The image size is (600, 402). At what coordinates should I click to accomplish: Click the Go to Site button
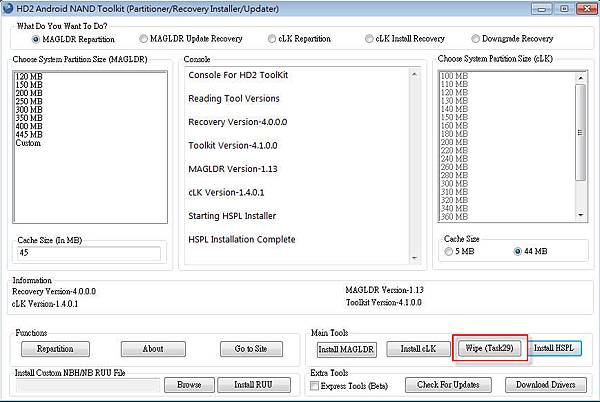coord(251,349)
